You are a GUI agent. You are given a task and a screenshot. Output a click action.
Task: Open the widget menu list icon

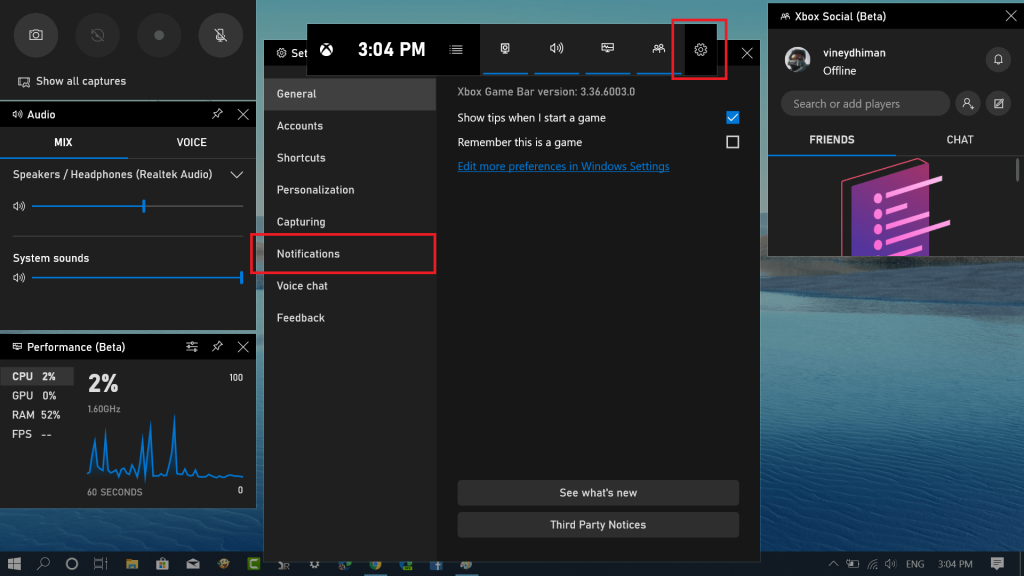click(x=456, y=50)
